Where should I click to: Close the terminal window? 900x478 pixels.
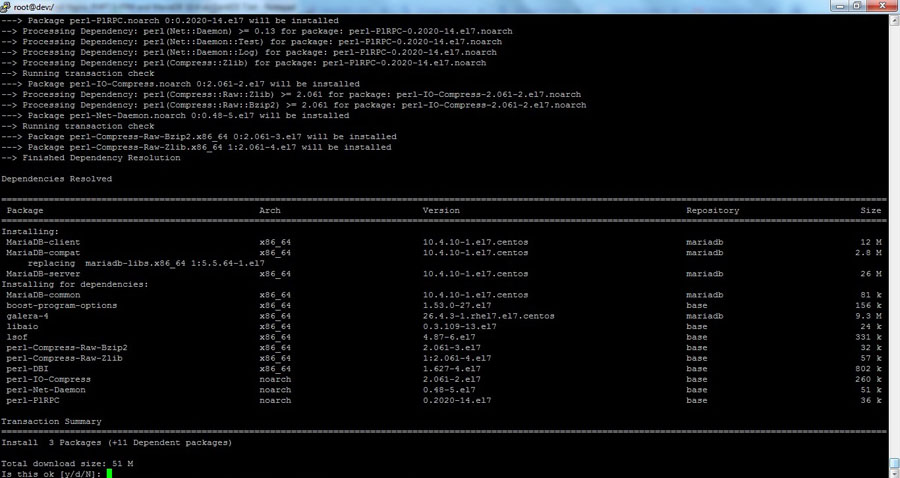tap(882, 5)
